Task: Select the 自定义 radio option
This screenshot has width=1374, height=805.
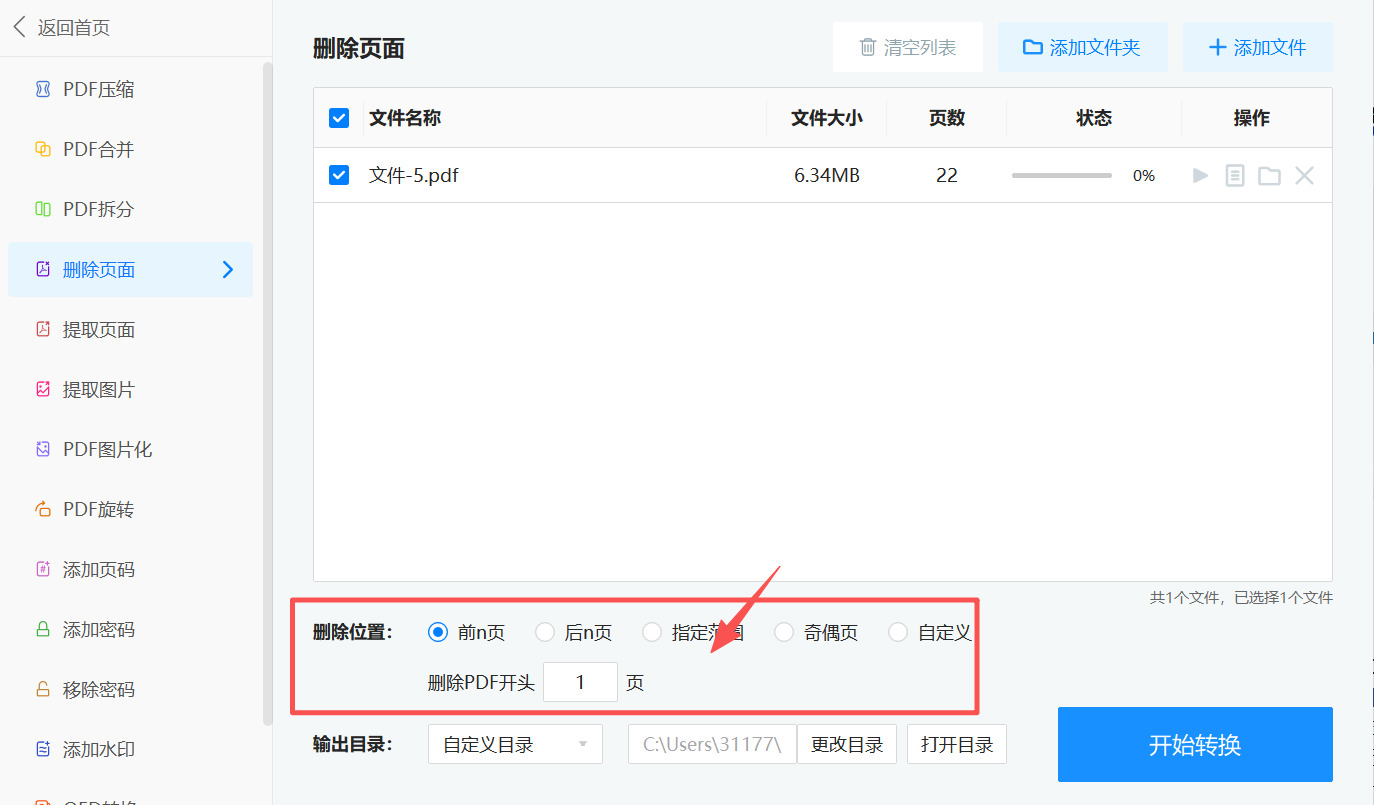Action: tap(898, 632)
